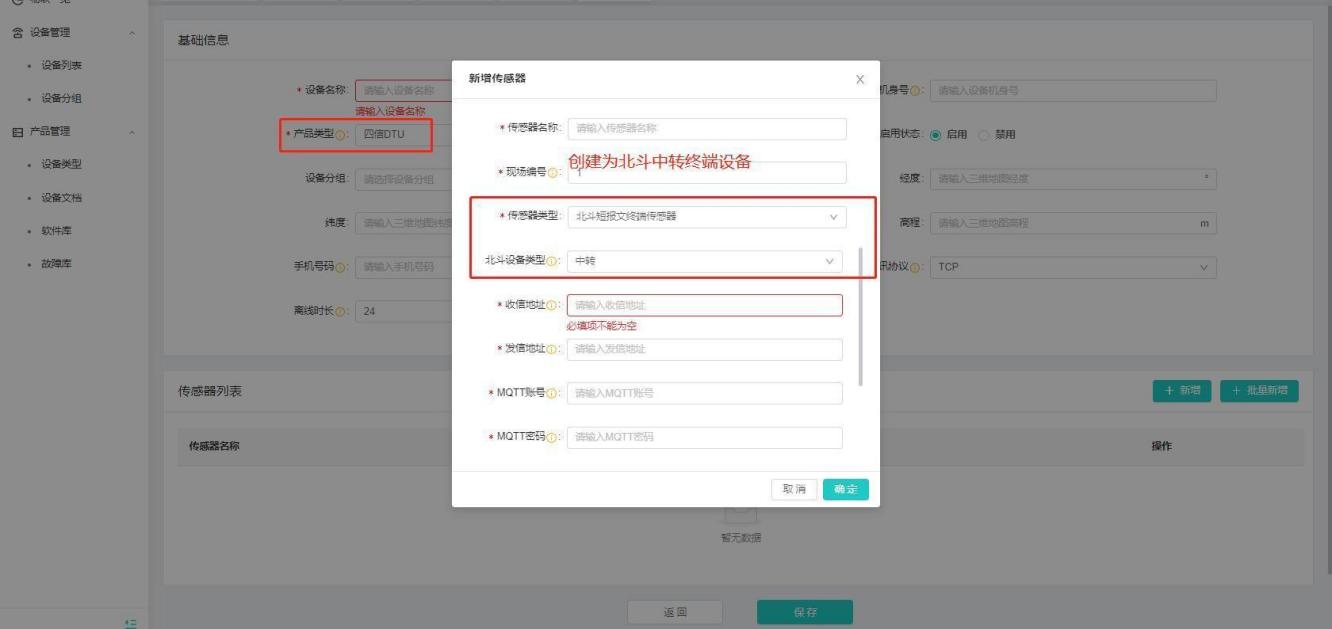
Task: Go to 软件库 in sidebar
Action: [x=56, y=231]
